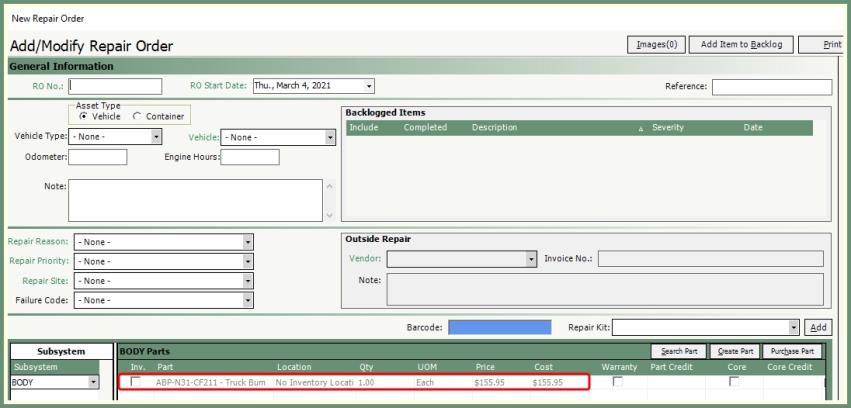Expand the Repair Priority dropdown
This screenshot has height=408, width=851.
point(248,261)
